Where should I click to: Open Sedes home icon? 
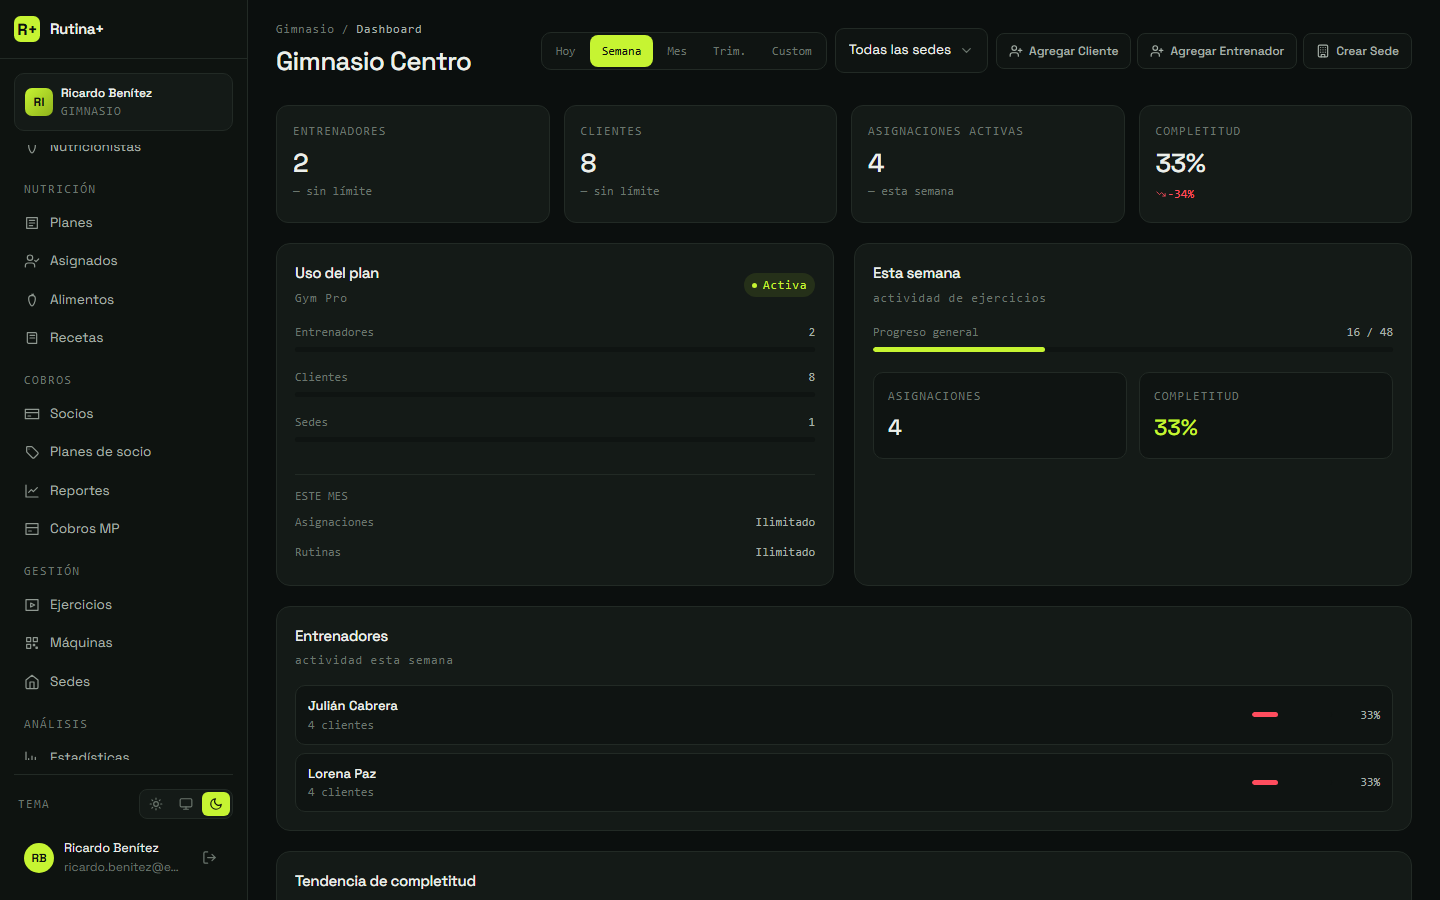32,682
